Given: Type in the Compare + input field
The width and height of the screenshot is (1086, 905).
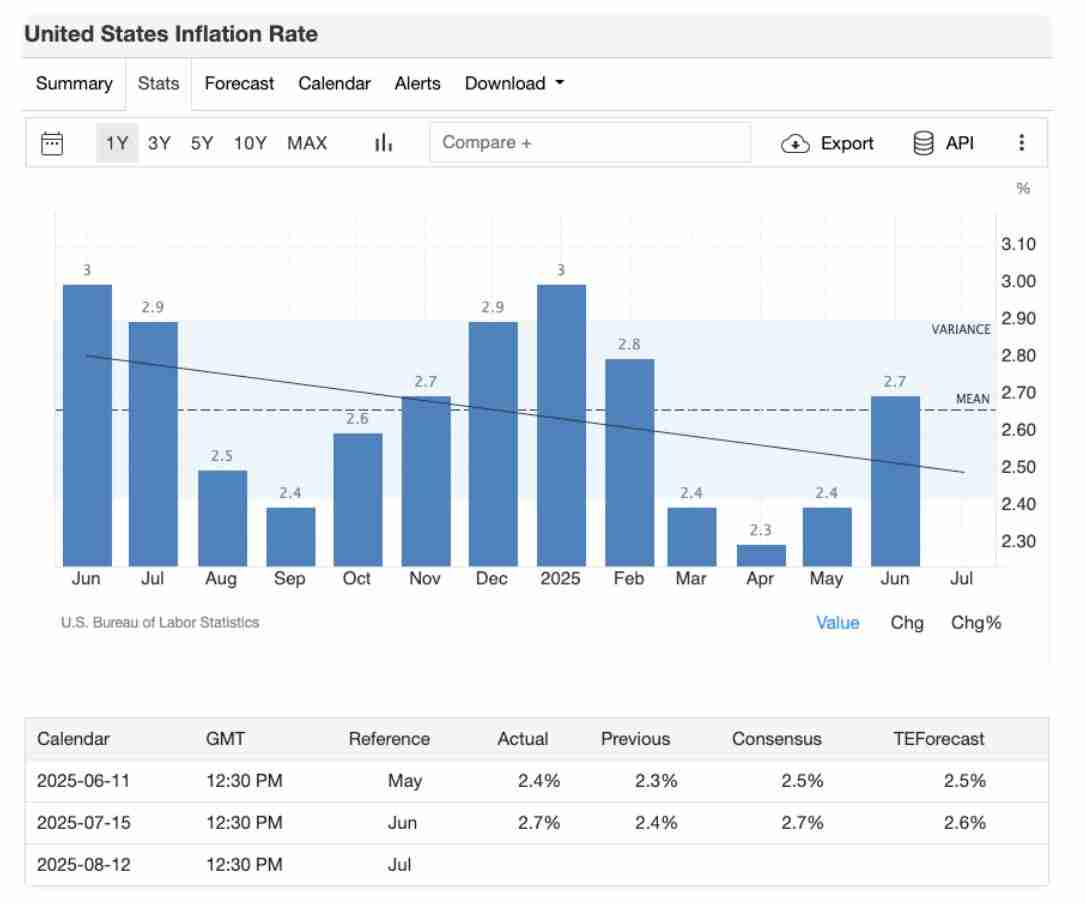Looking at the screenshot, I should point(590,143).
